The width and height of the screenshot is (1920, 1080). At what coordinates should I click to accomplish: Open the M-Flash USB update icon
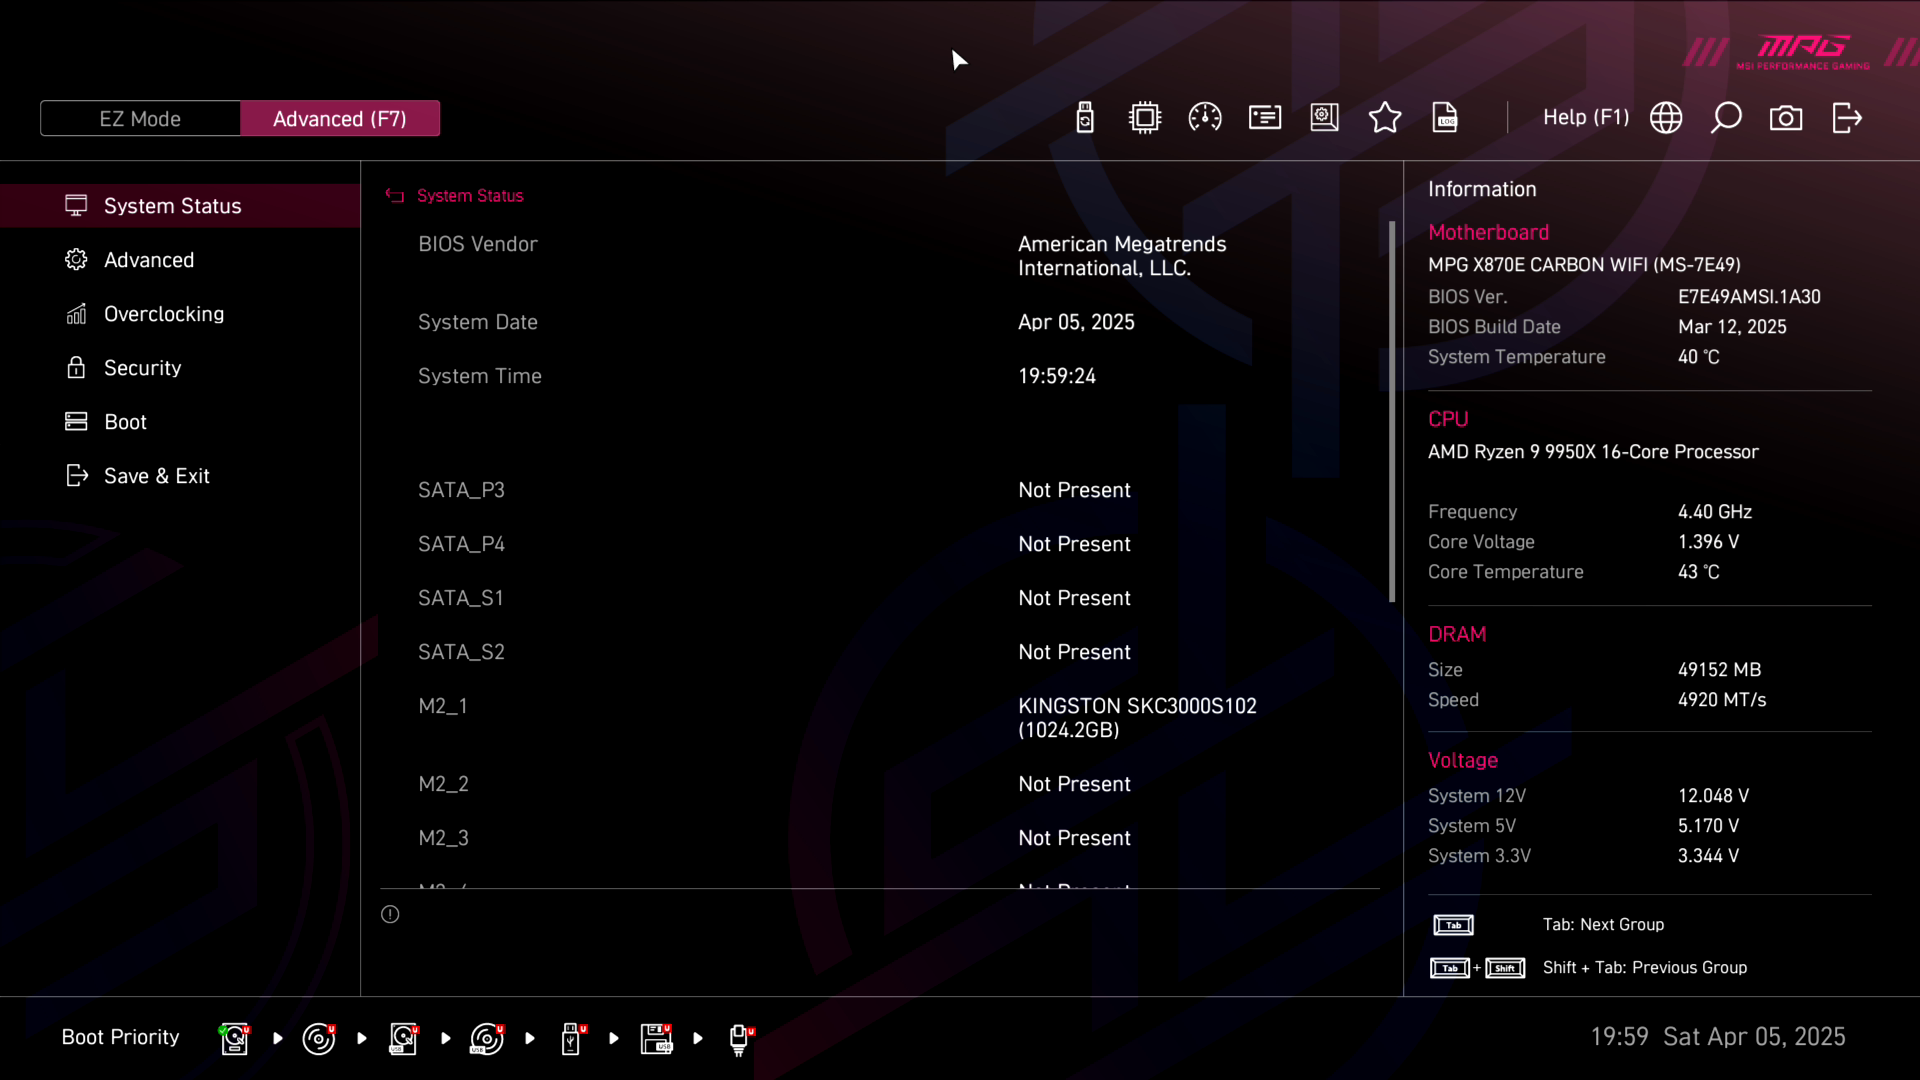(1085, 118)
